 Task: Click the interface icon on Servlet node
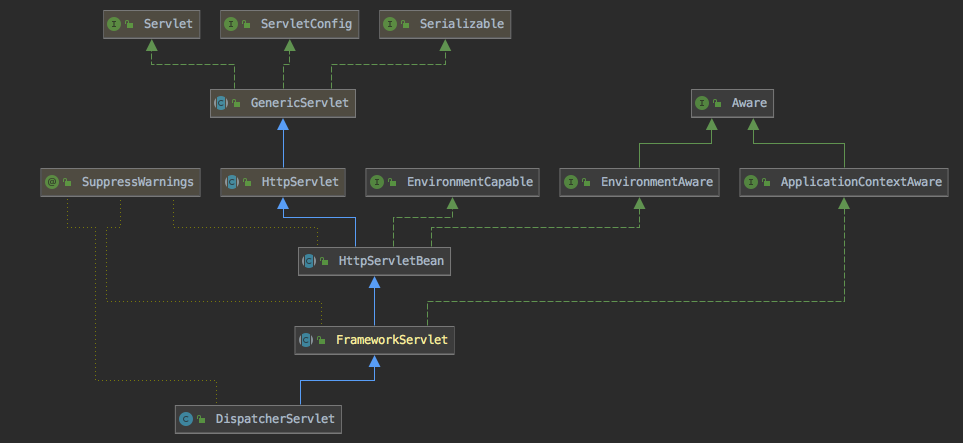pyautogui.click(x=113, y=23)
